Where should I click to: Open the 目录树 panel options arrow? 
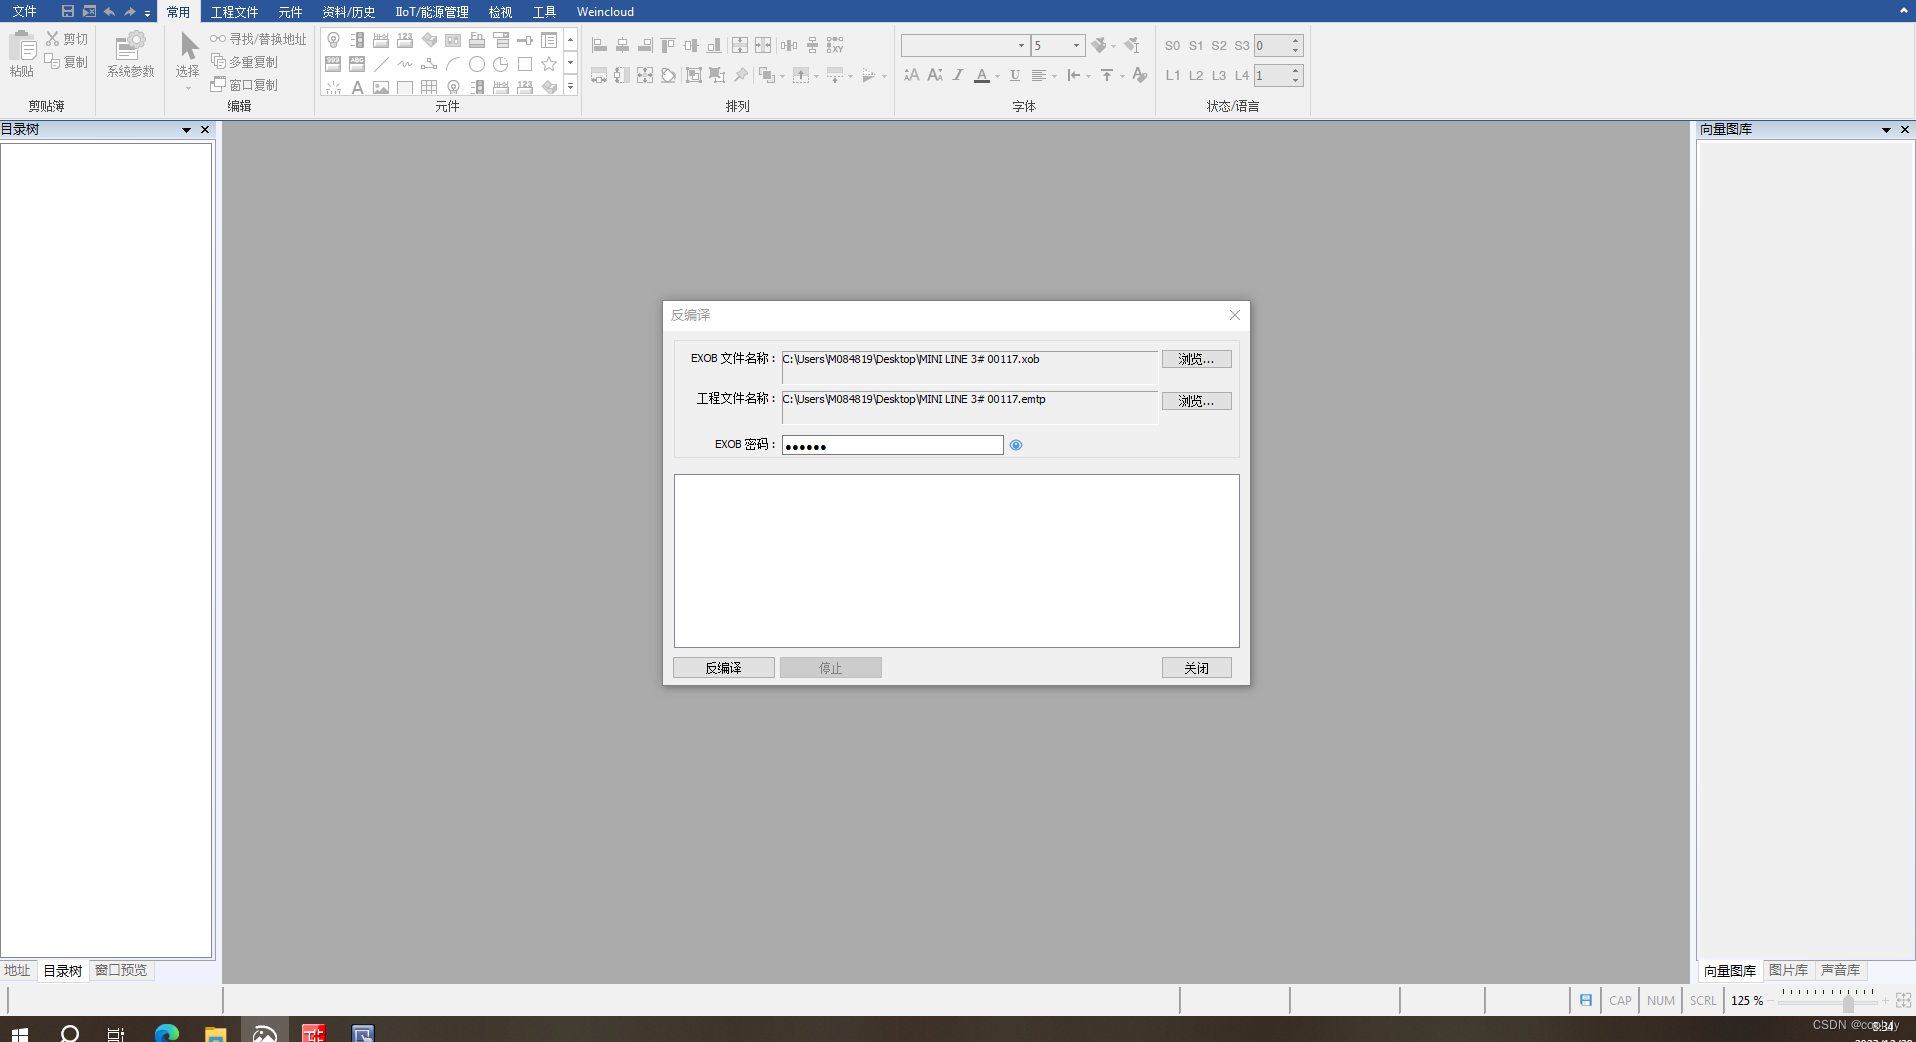186,130
